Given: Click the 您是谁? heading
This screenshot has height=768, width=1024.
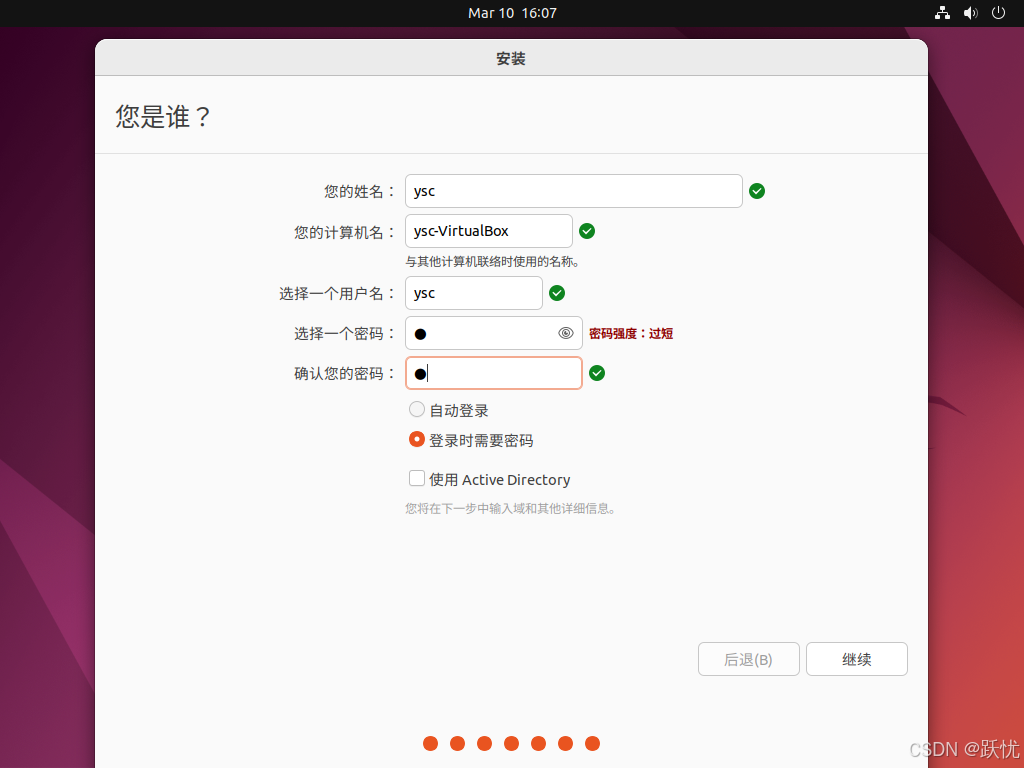Looking at the screenshot, I should pos(163,117).
